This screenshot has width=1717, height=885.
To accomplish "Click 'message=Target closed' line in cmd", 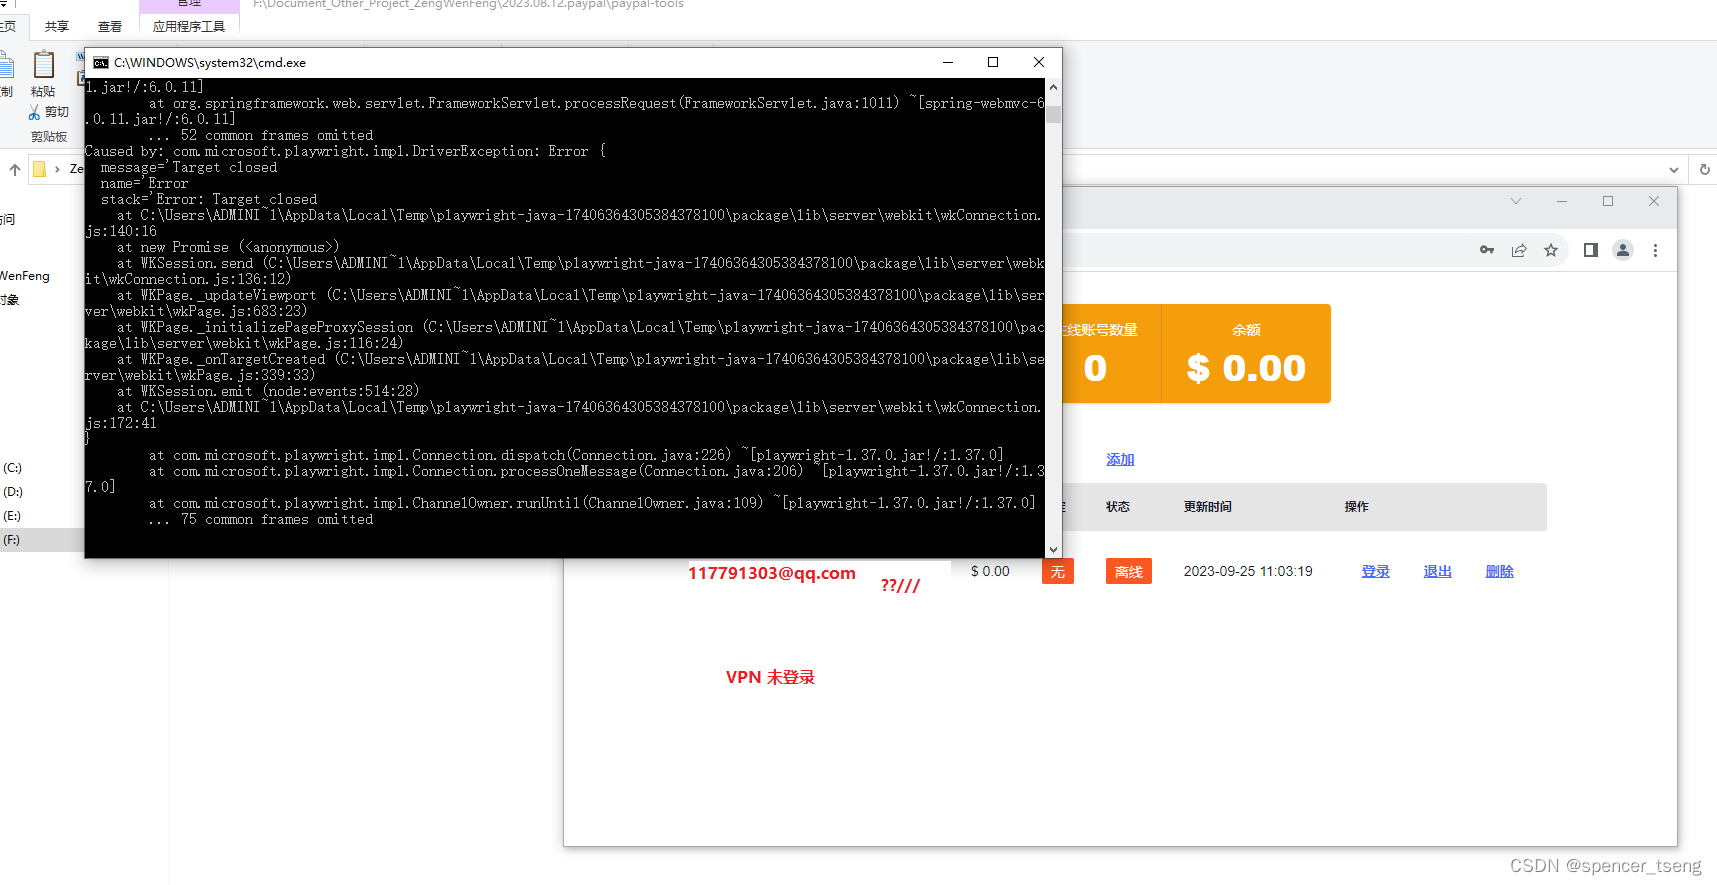I will click(x=189, y=167).
